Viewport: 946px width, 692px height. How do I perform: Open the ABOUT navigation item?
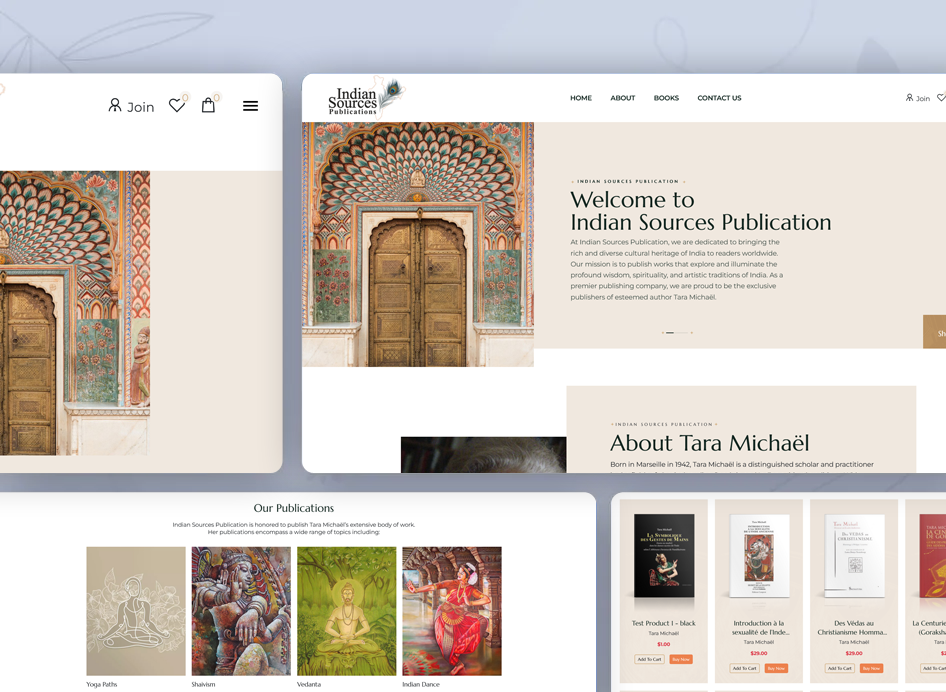point(623,98)
